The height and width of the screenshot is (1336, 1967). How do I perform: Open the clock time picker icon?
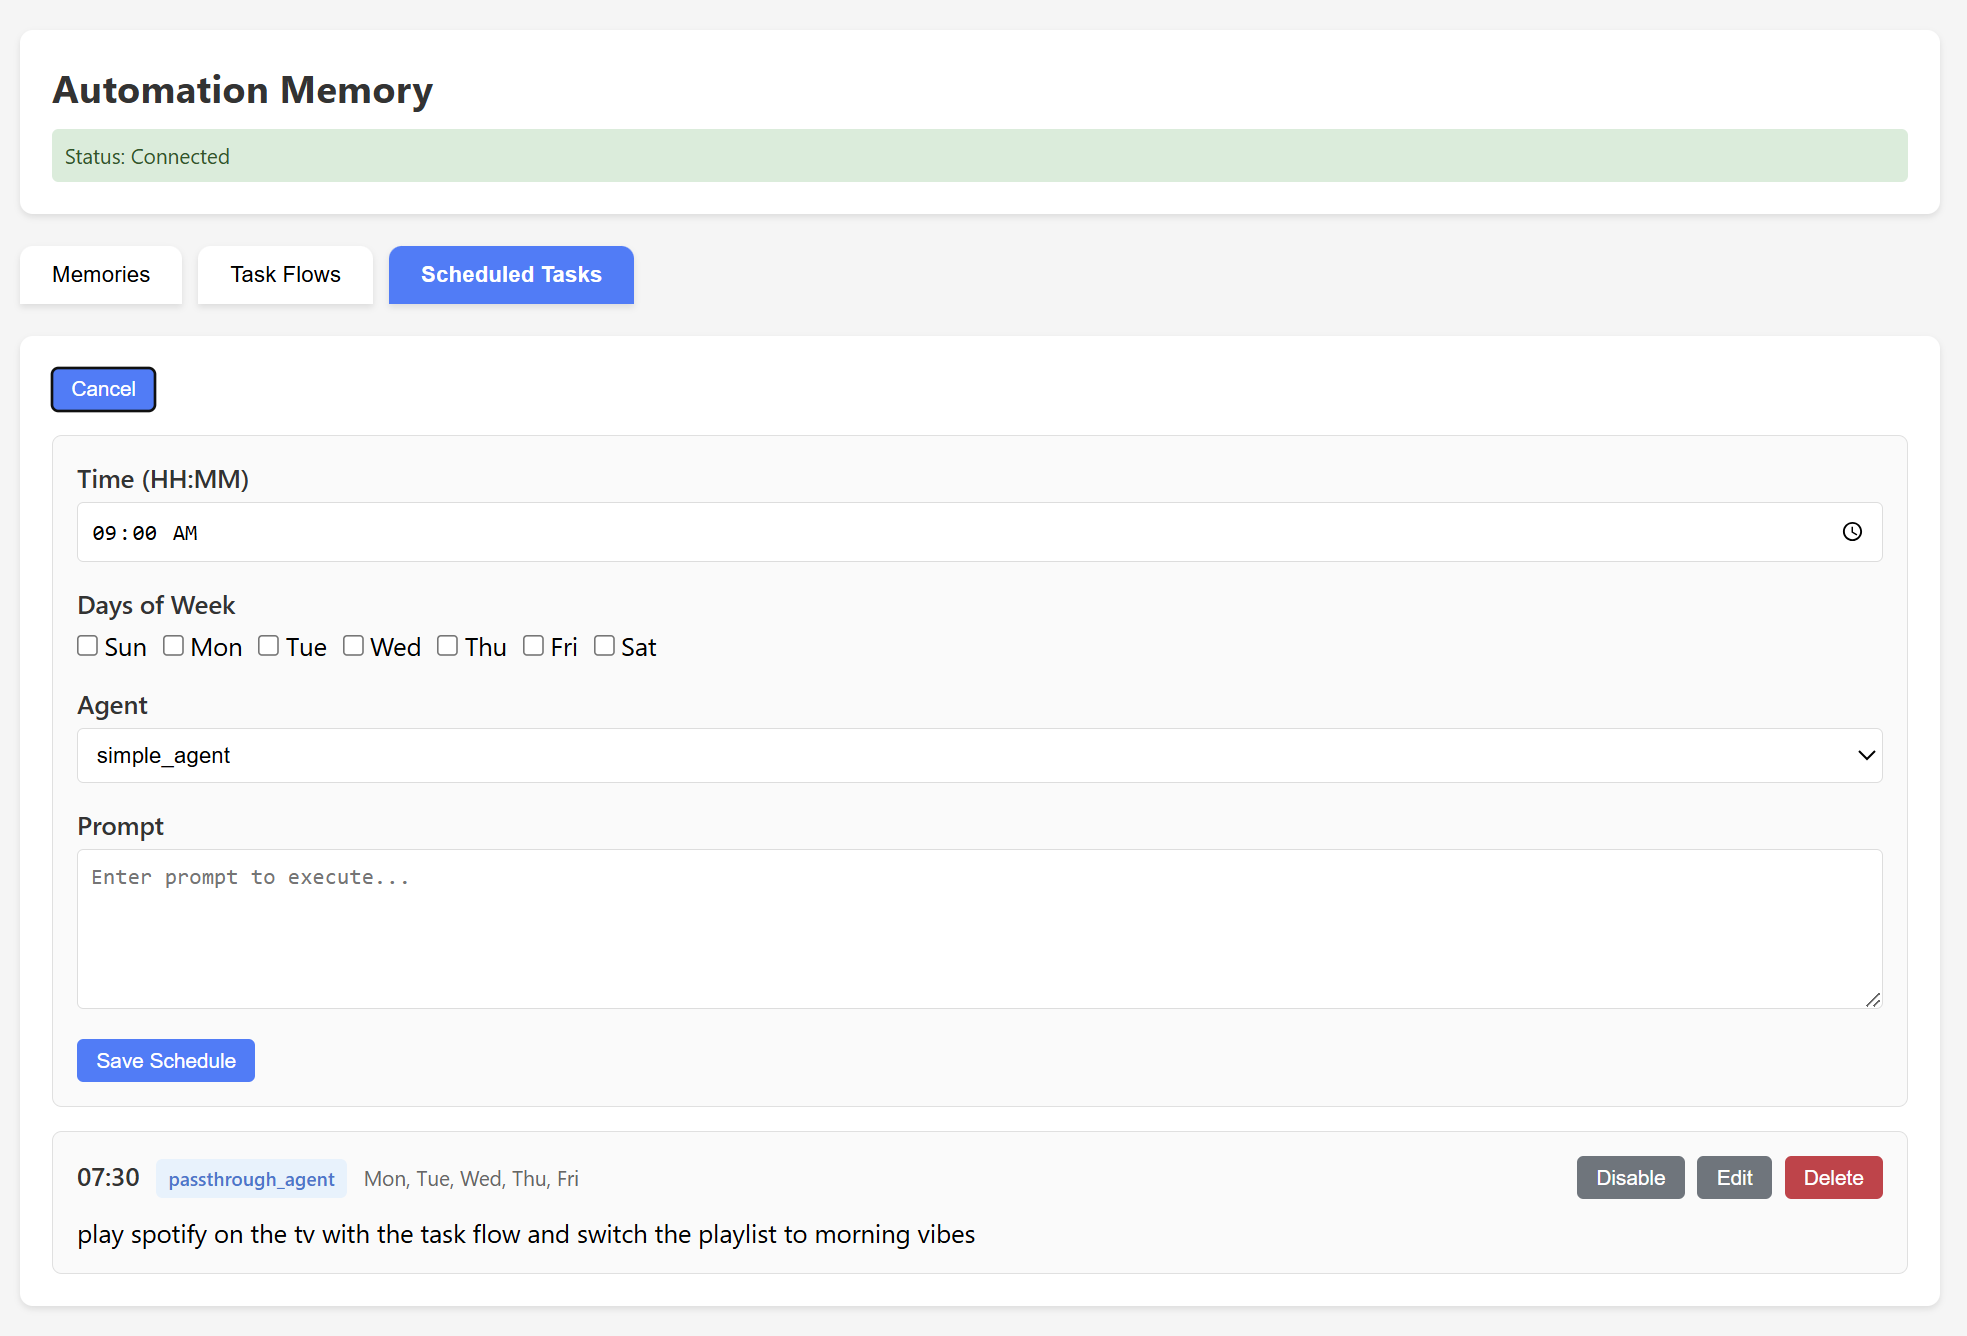point(1852,532)
